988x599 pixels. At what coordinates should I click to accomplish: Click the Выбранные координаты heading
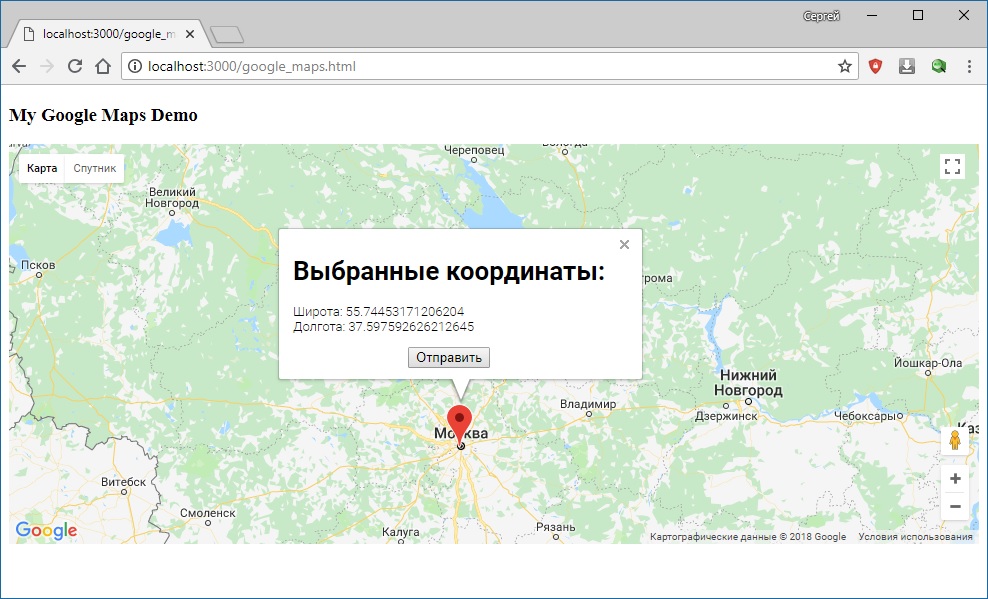(449, 271)
